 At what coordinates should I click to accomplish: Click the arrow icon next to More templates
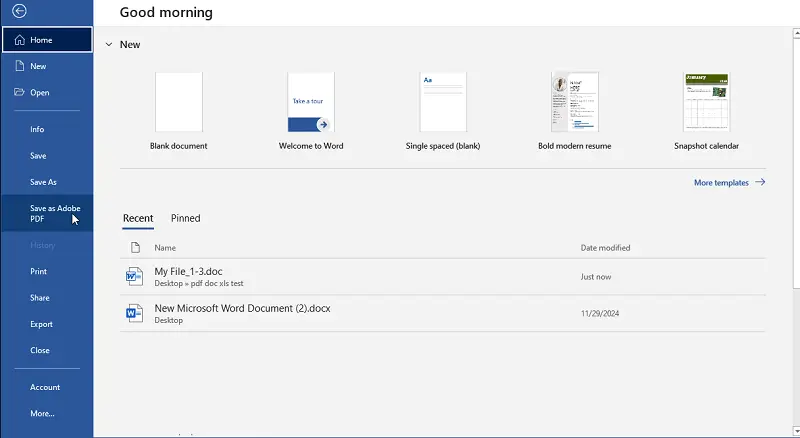click(760, 182)
